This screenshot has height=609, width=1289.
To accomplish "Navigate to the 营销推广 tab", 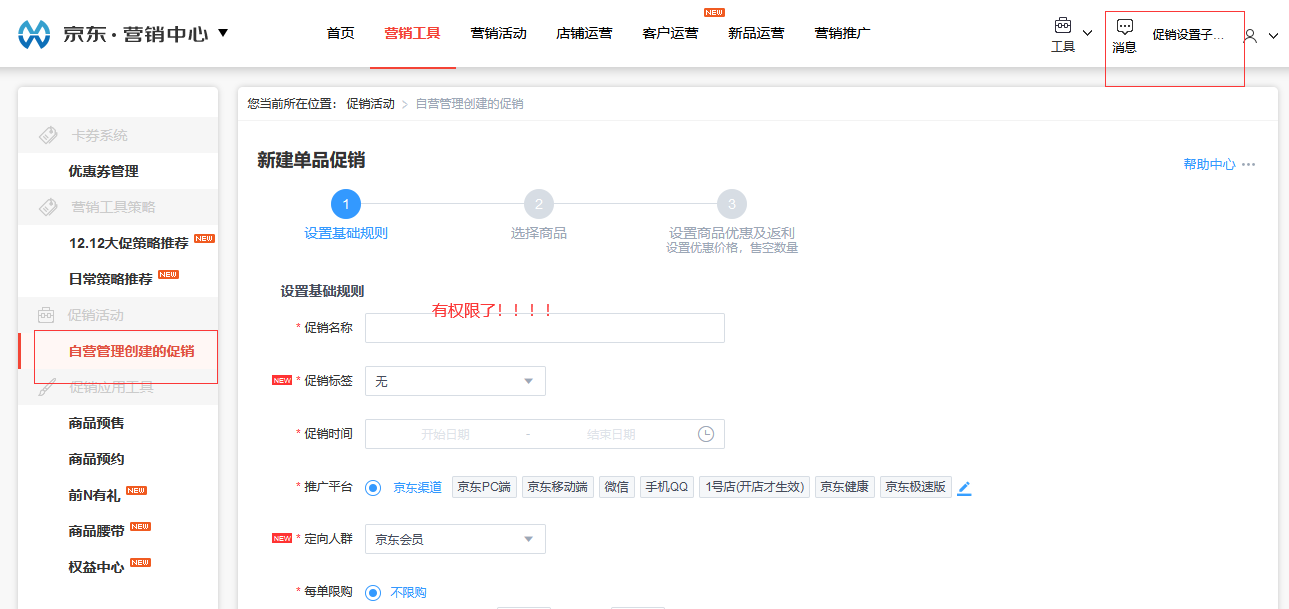I will point(842,33).
